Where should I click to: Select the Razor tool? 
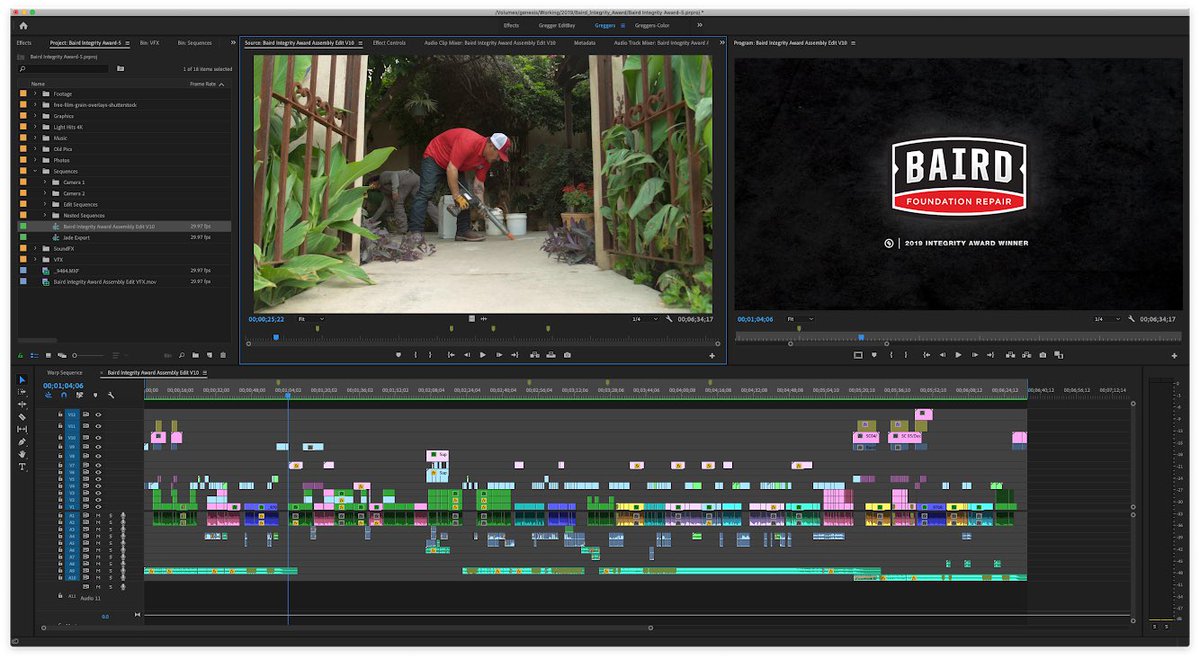point(22,417)
